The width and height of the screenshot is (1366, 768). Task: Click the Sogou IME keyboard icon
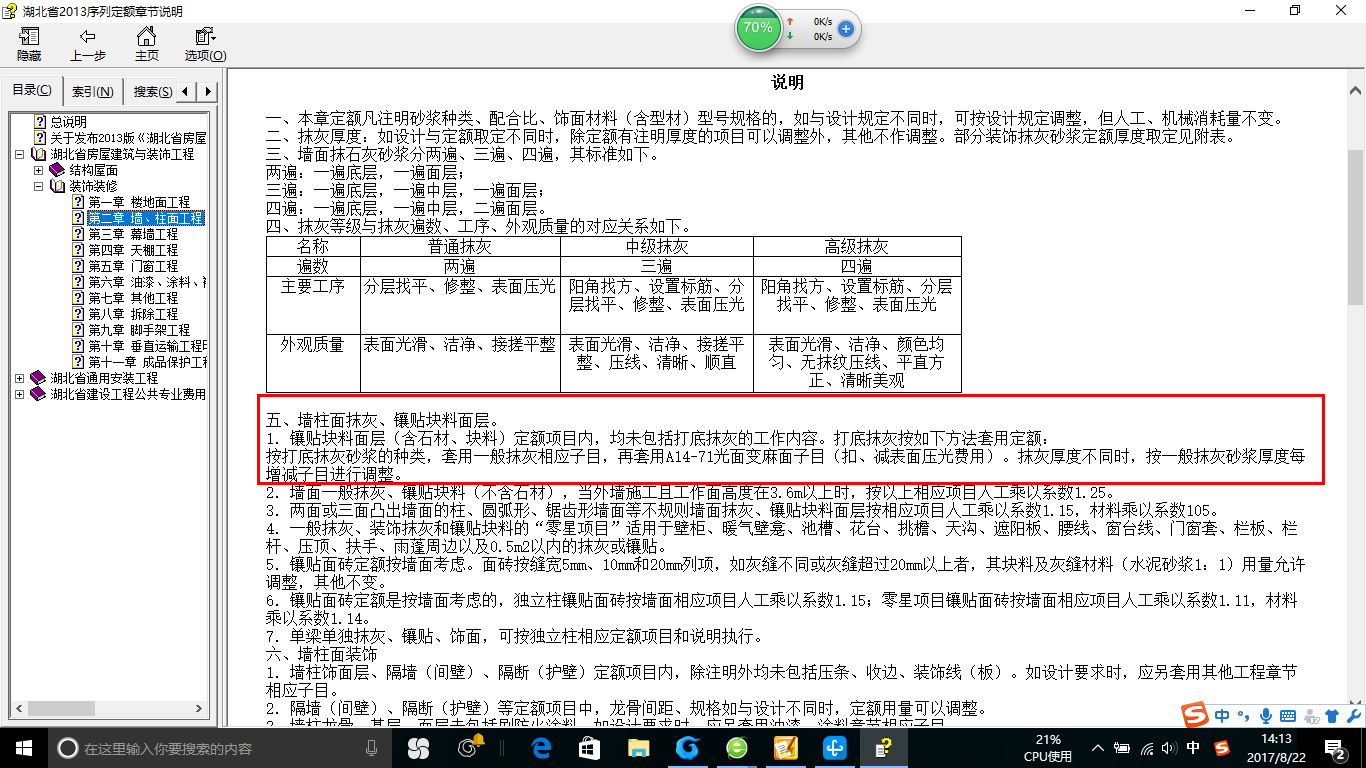[1288, 715]
